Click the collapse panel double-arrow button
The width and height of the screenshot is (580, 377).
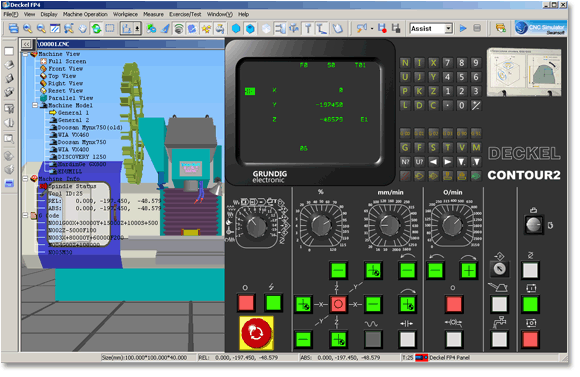pos(26,44)
